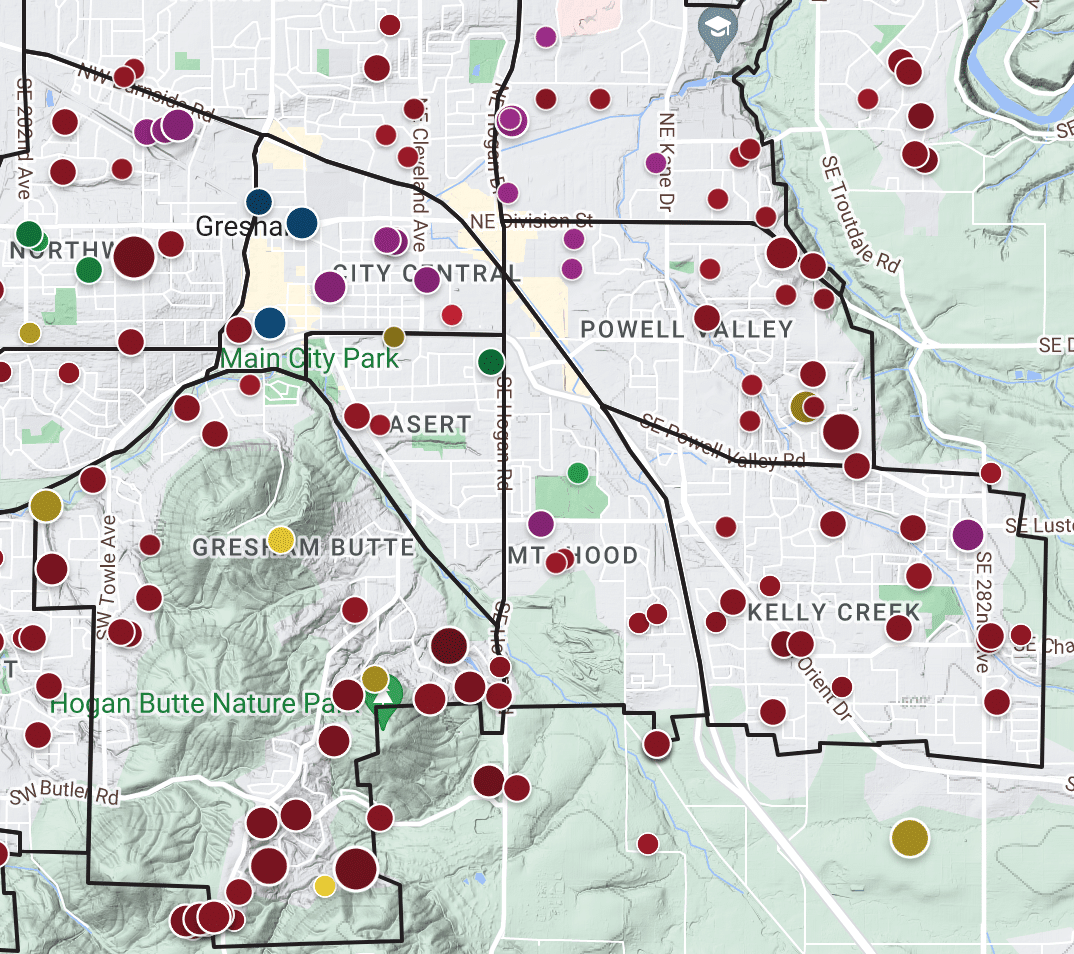Select the large gold marker in the southeast

click(909, 837)
